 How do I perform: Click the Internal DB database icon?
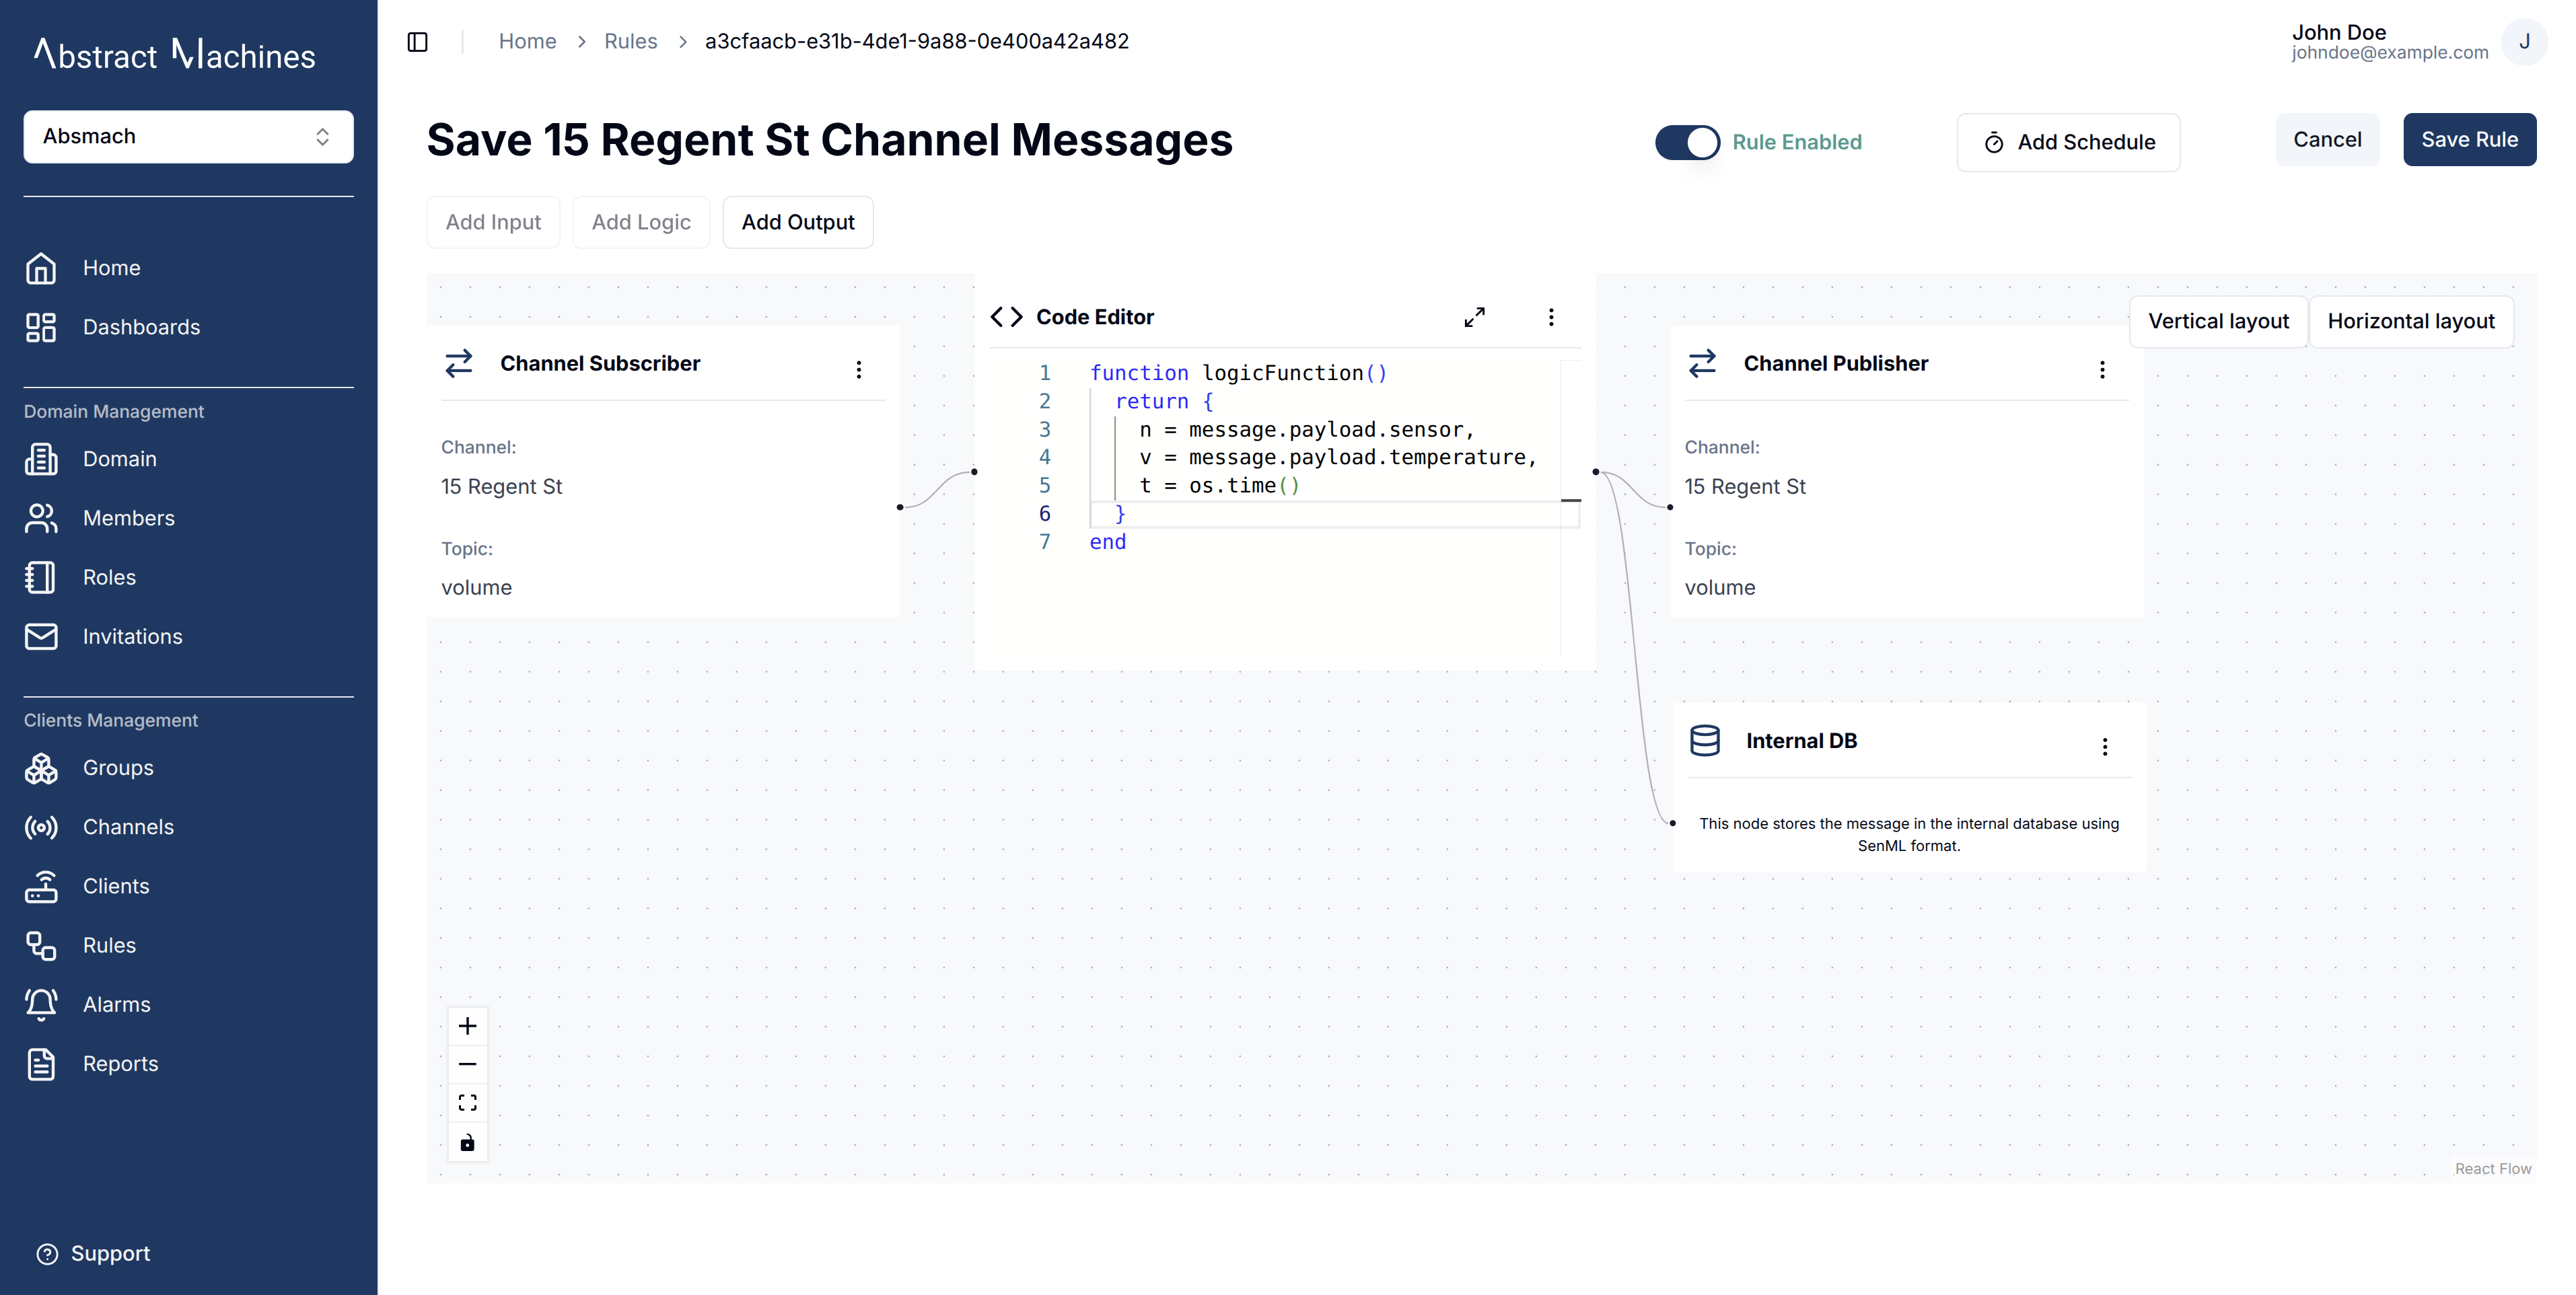point(1705,741)
